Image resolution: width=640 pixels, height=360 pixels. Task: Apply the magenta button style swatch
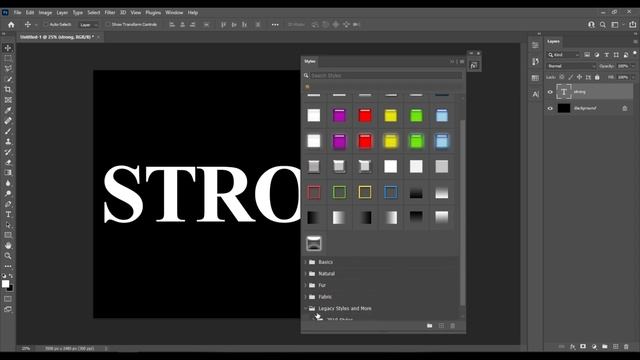pyautogui.click(x=339, y=116)
